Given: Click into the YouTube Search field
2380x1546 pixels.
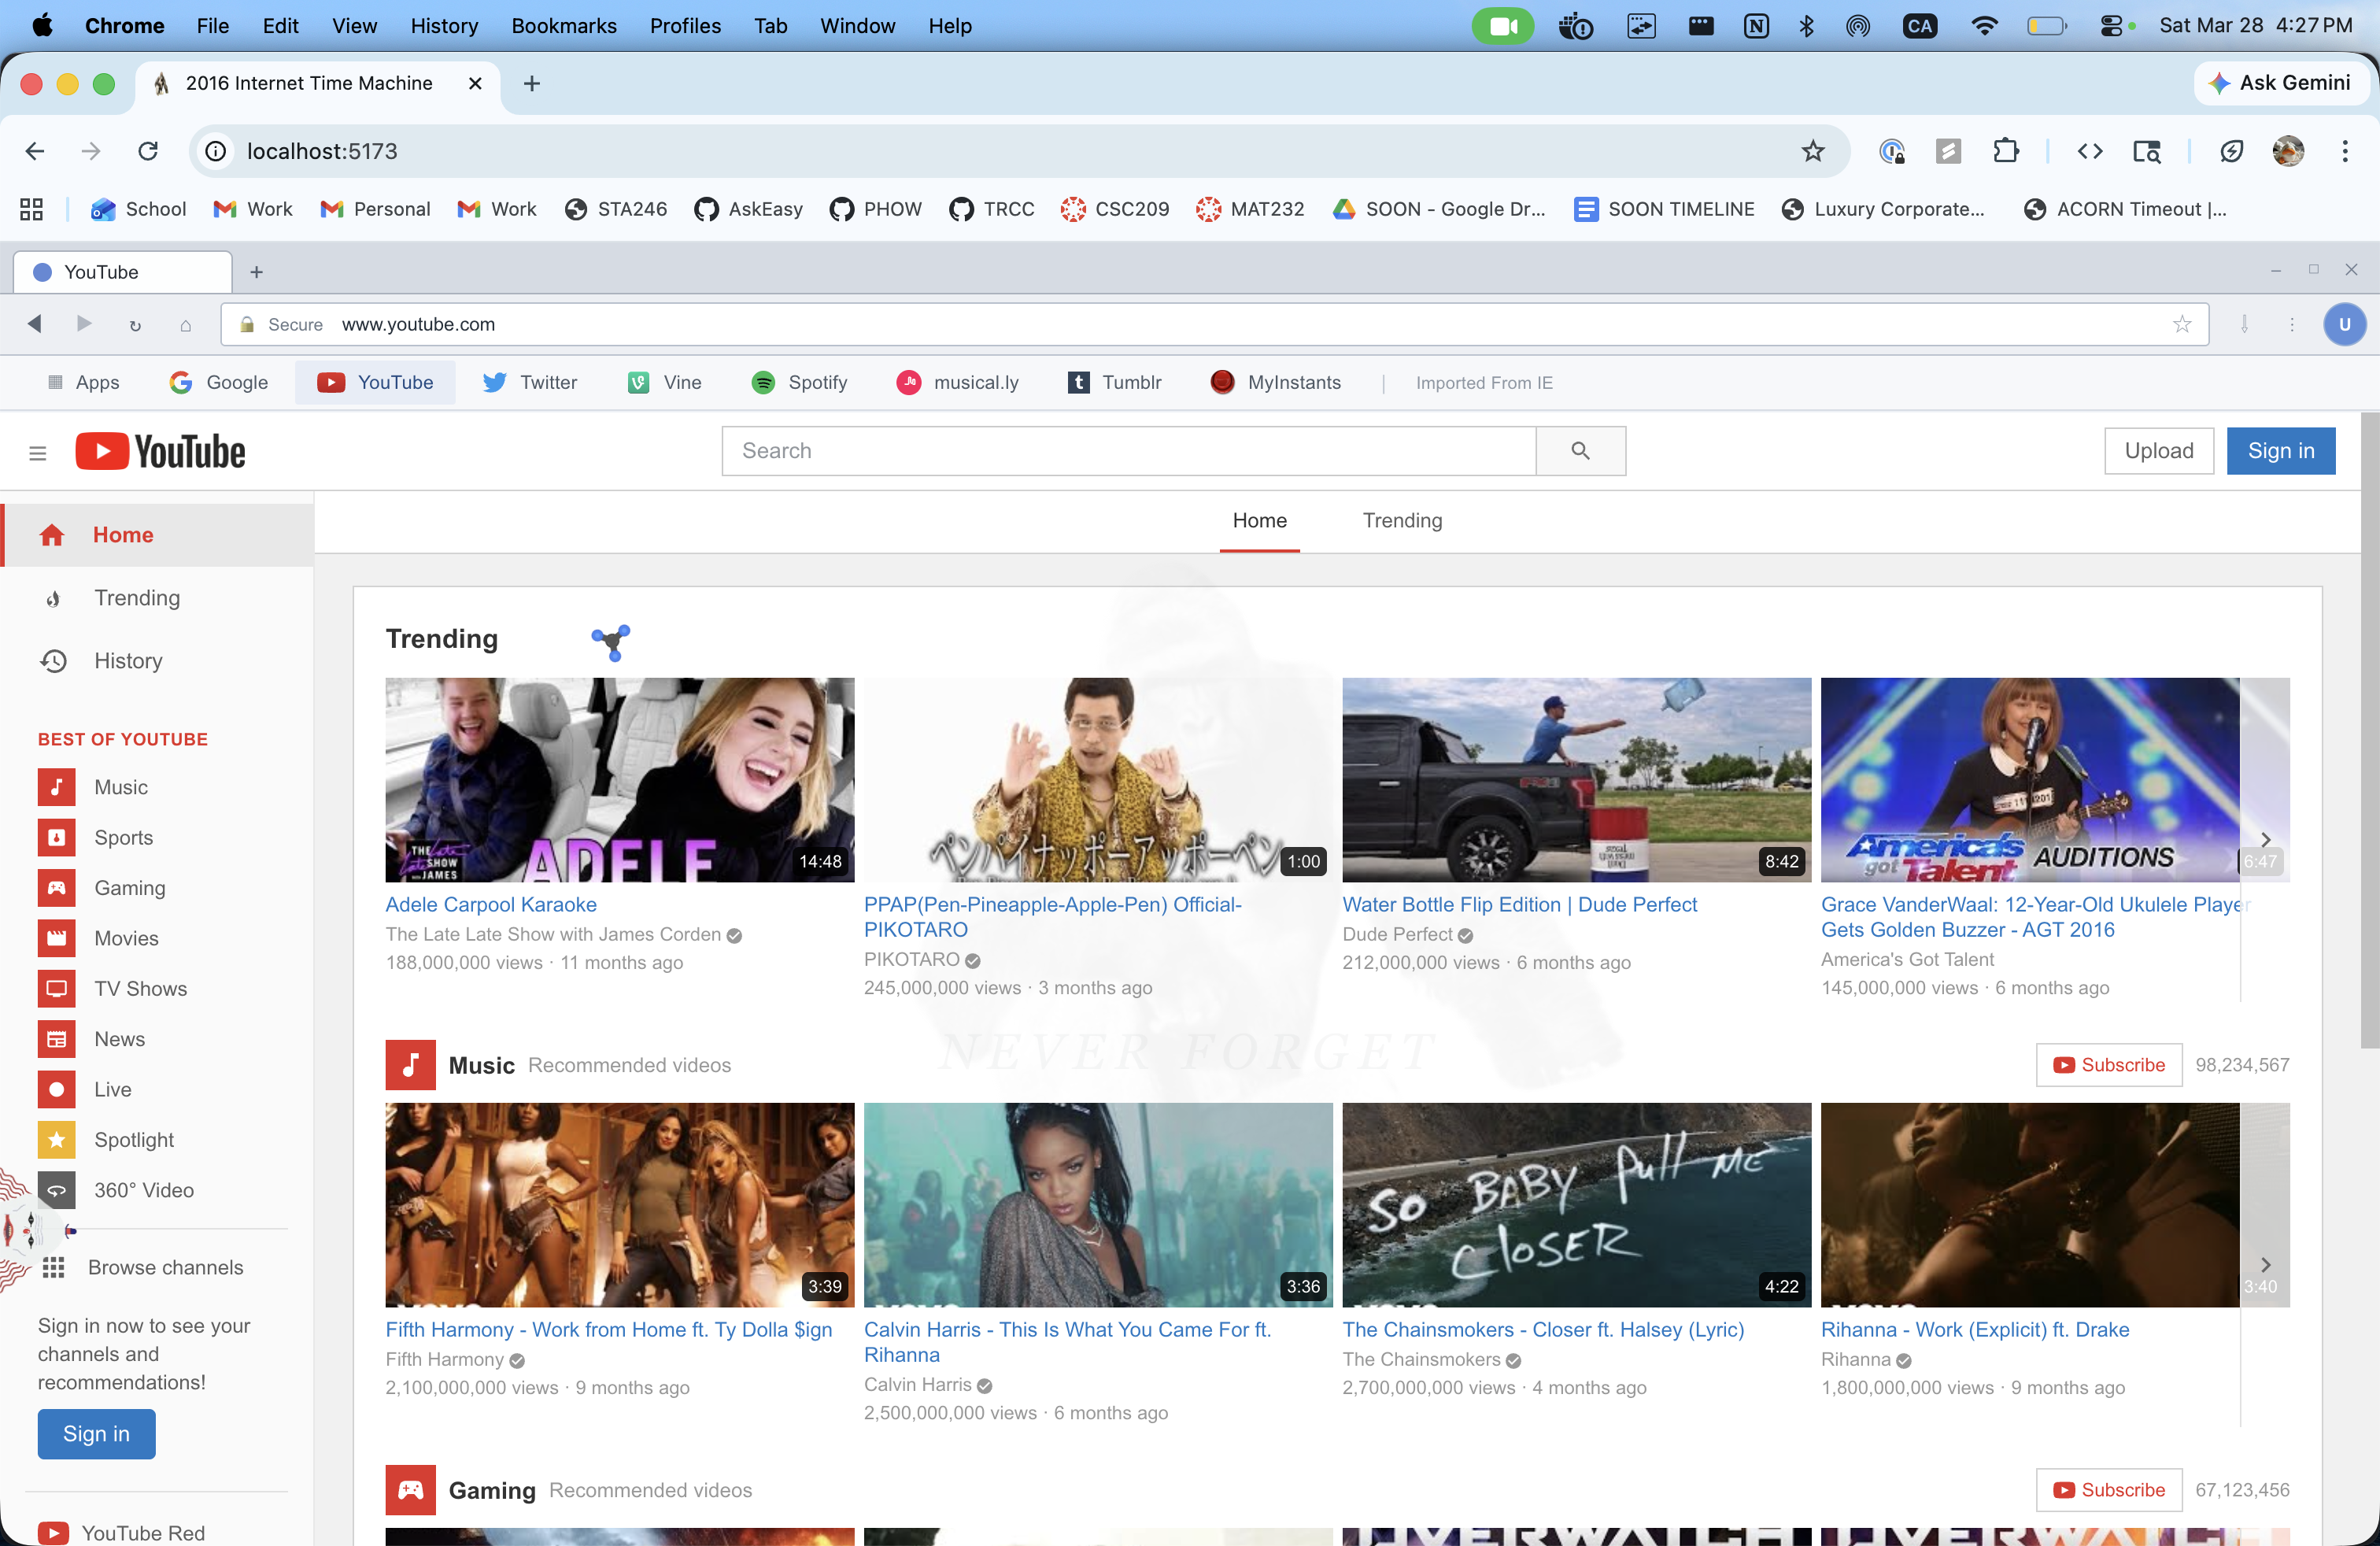Looking at the screenshot, I should coord(1128,451).
